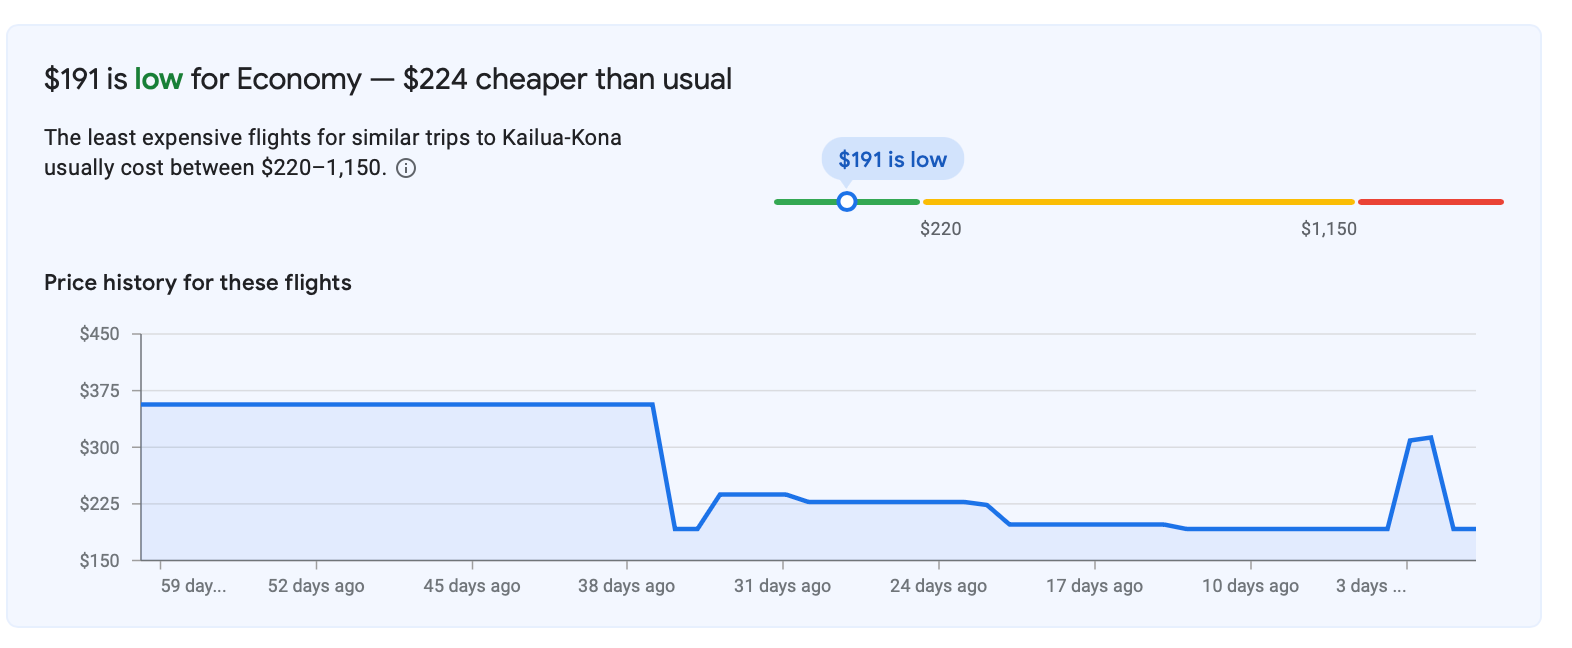Select the "17 days ago" axis label
The height and width of the screenshot is (648, 1572).
1094,586
